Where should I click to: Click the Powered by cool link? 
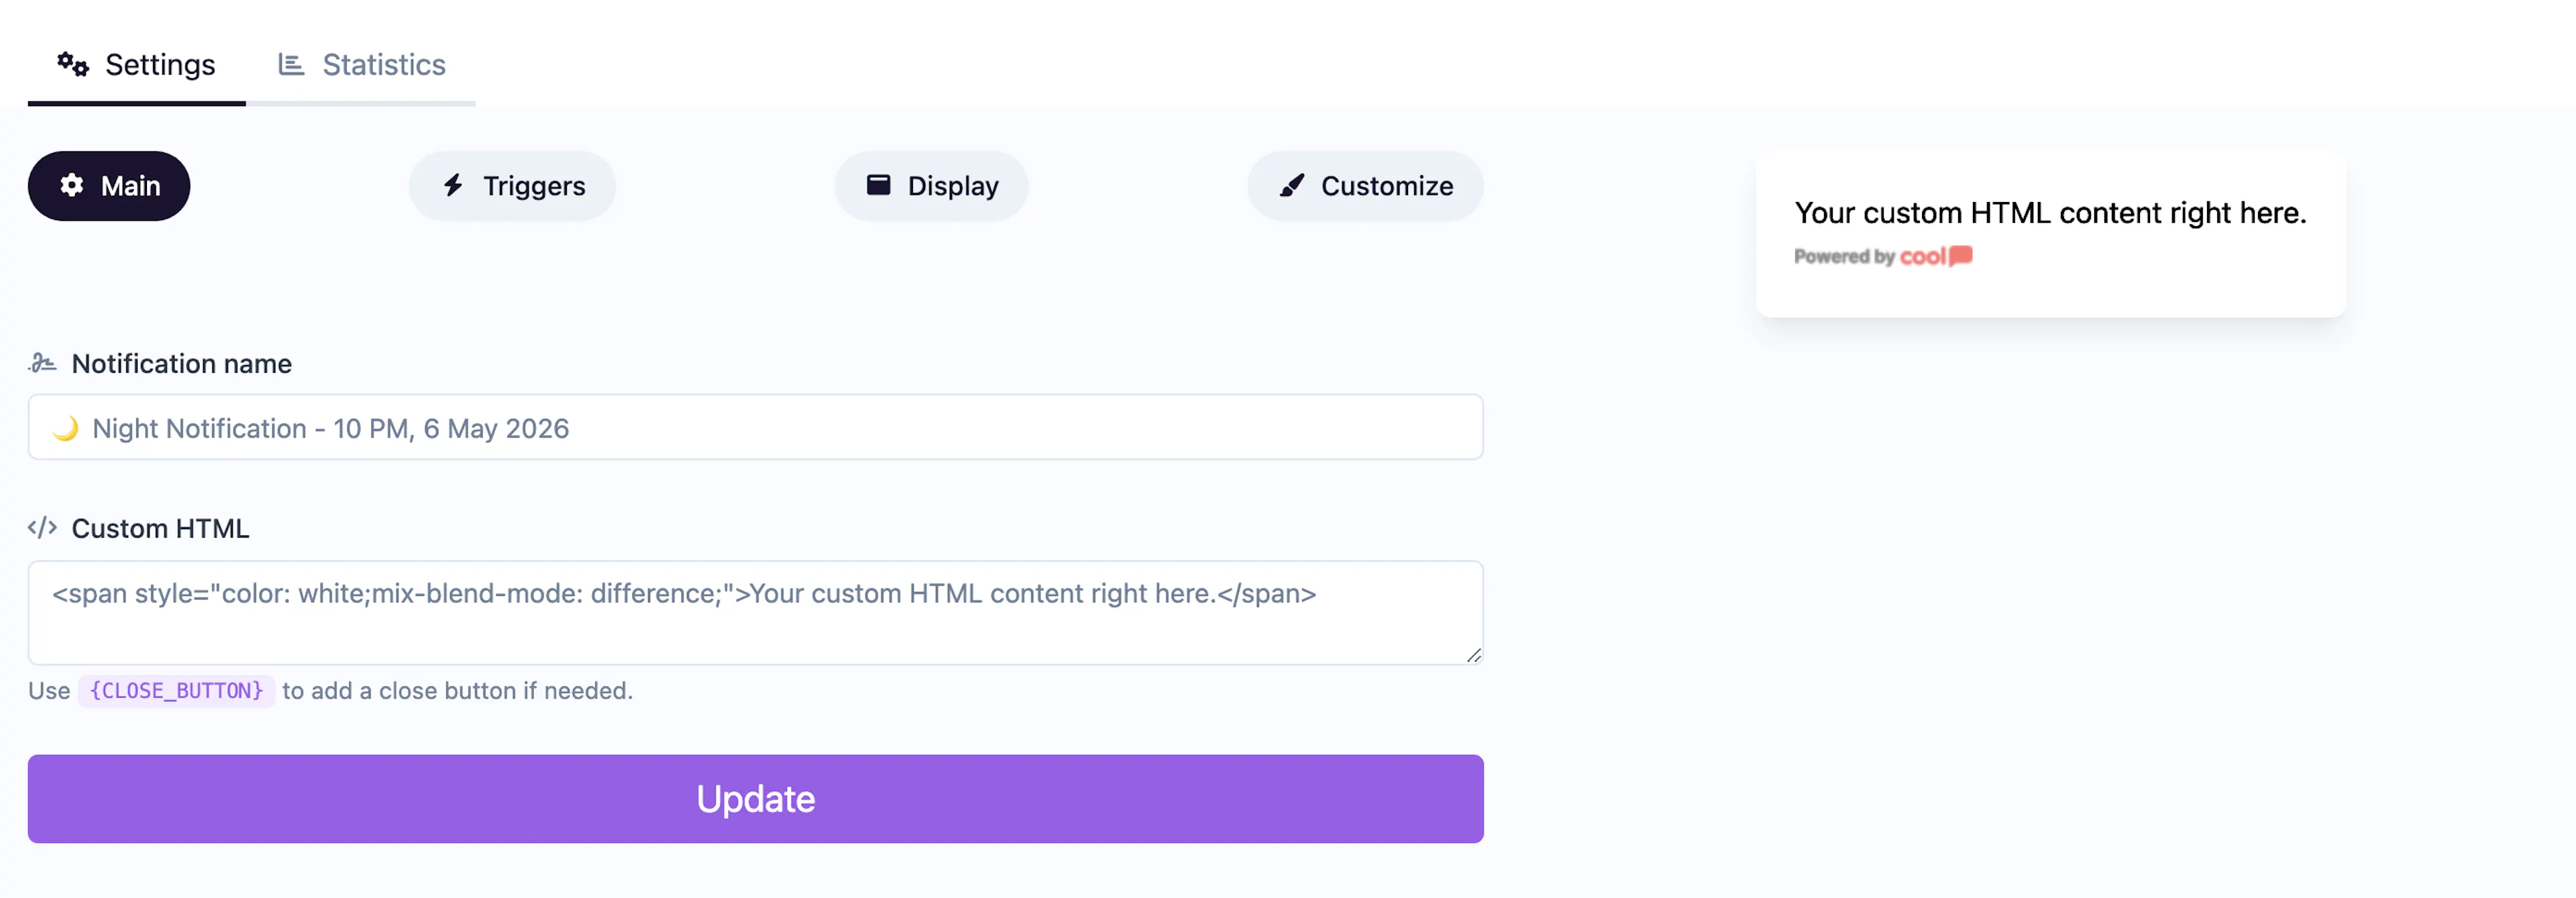(x=1883, y=256)
